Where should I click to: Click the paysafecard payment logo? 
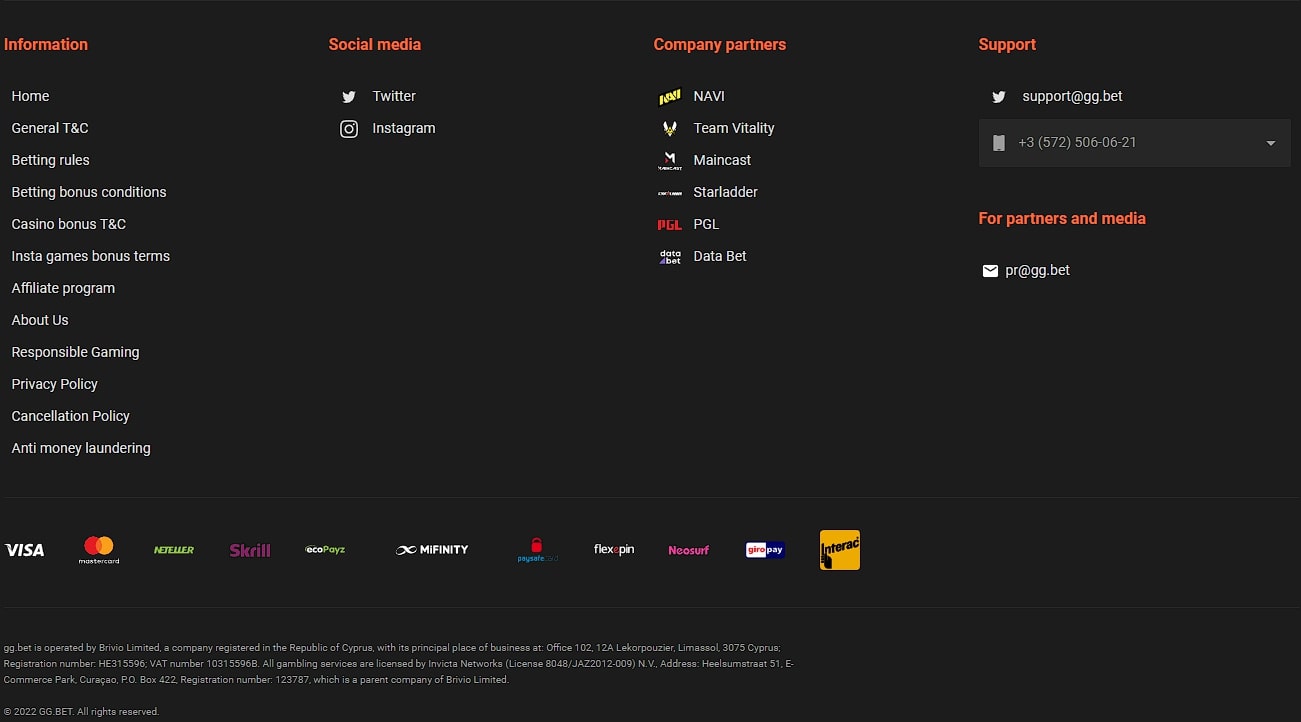click(538, 550)
